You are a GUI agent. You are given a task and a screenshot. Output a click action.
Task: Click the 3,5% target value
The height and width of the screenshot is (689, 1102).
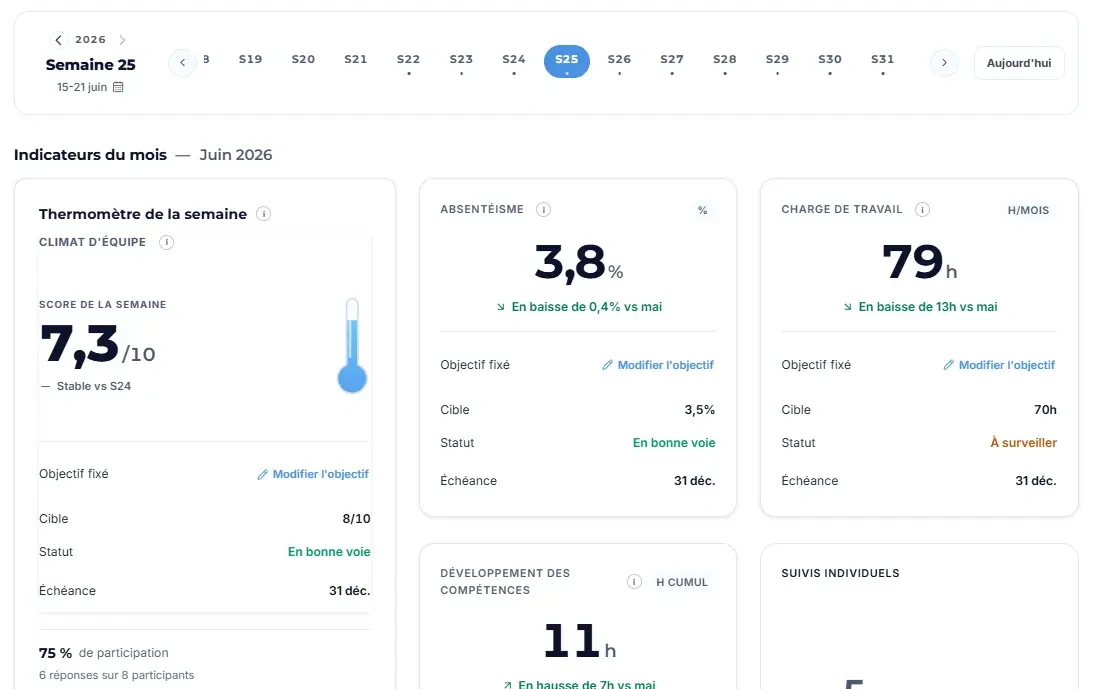(699, 410)
